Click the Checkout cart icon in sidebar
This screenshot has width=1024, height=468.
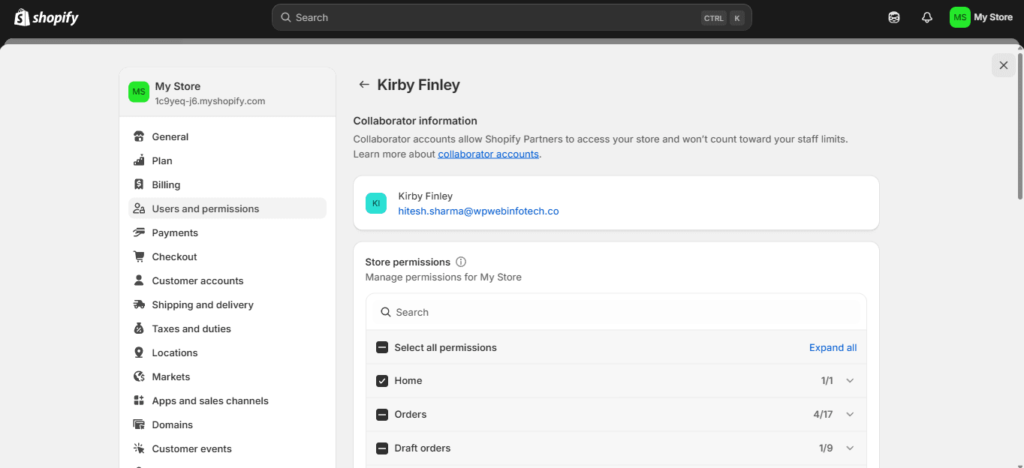(138, 257)
